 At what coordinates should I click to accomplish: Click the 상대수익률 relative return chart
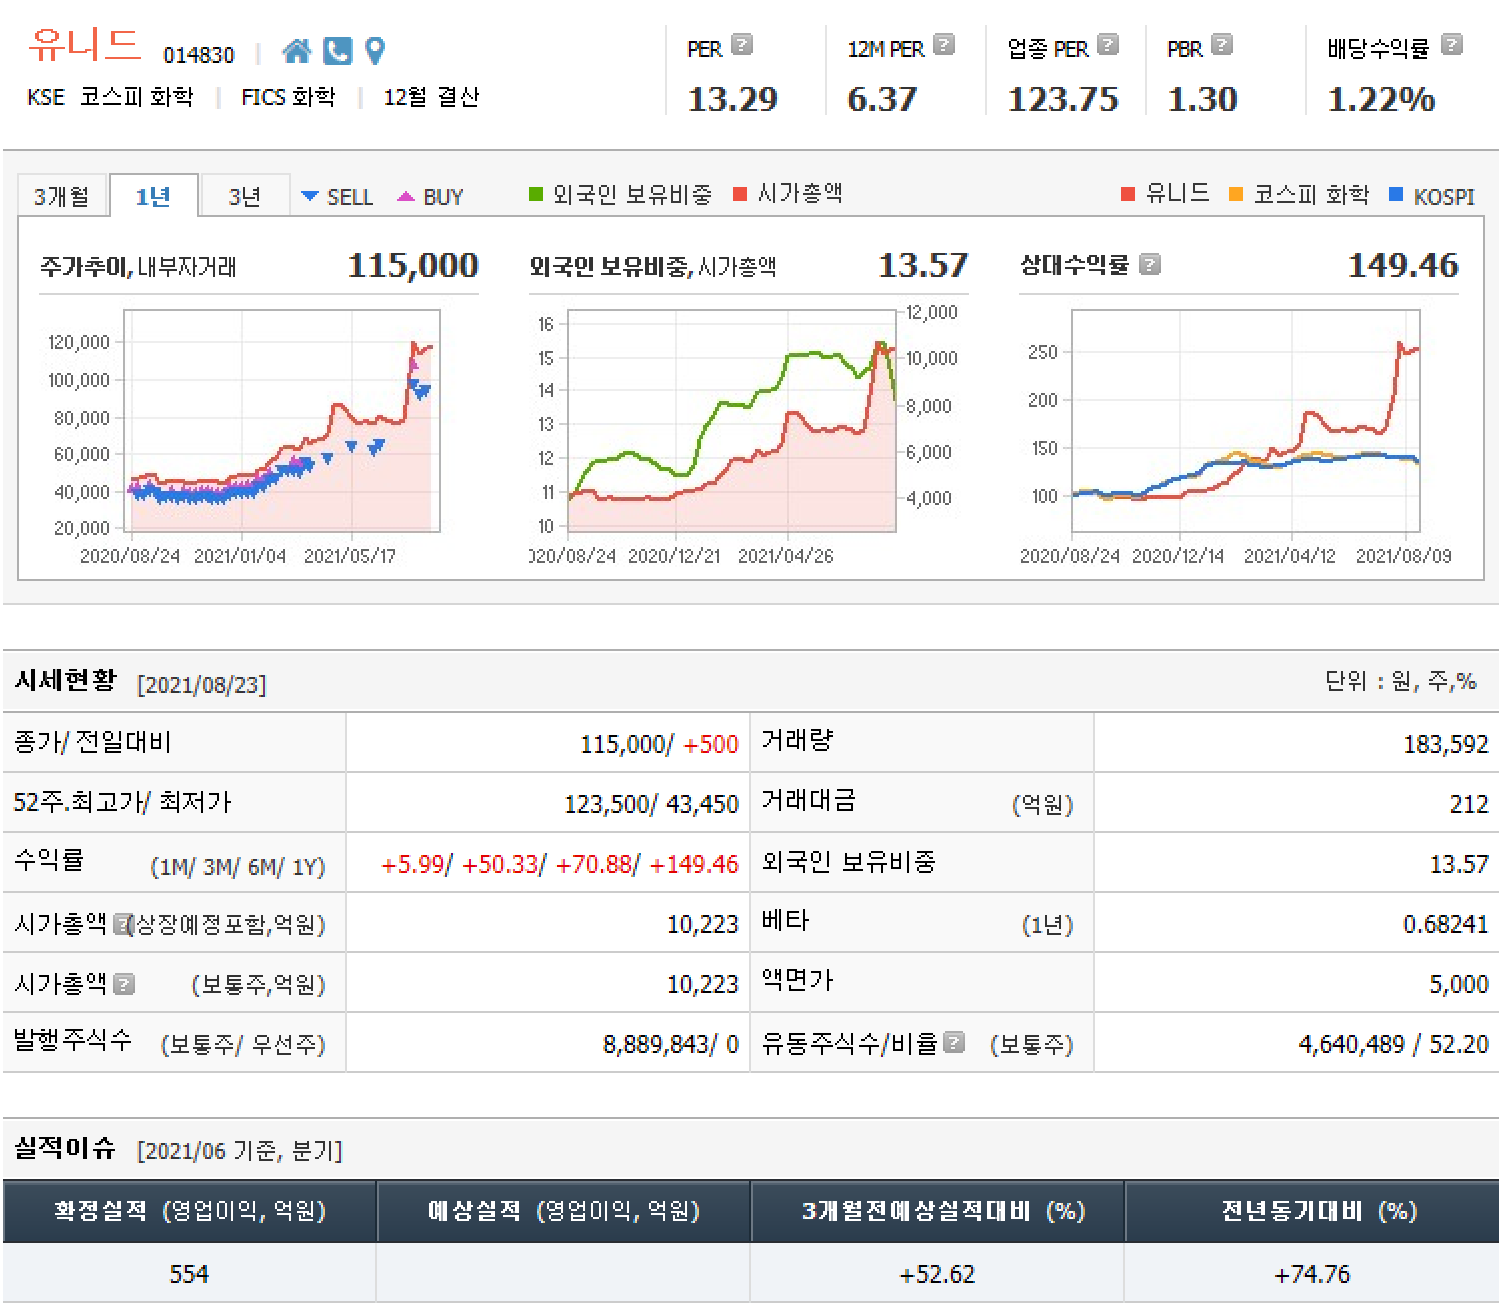click(1246, 420)
